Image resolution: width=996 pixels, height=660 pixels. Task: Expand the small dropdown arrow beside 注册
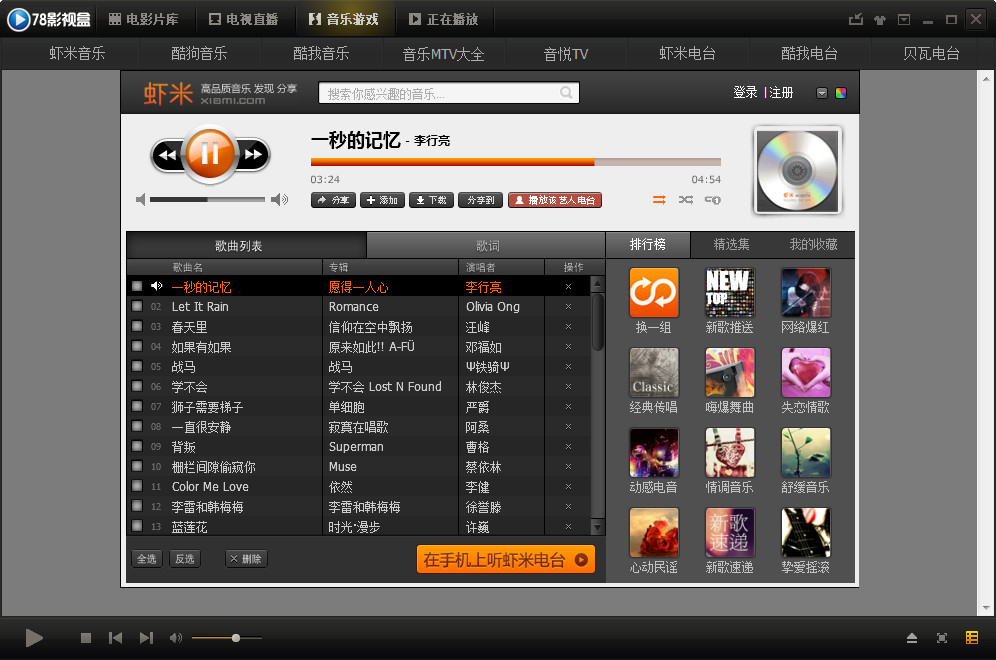(x=822, y=93)
